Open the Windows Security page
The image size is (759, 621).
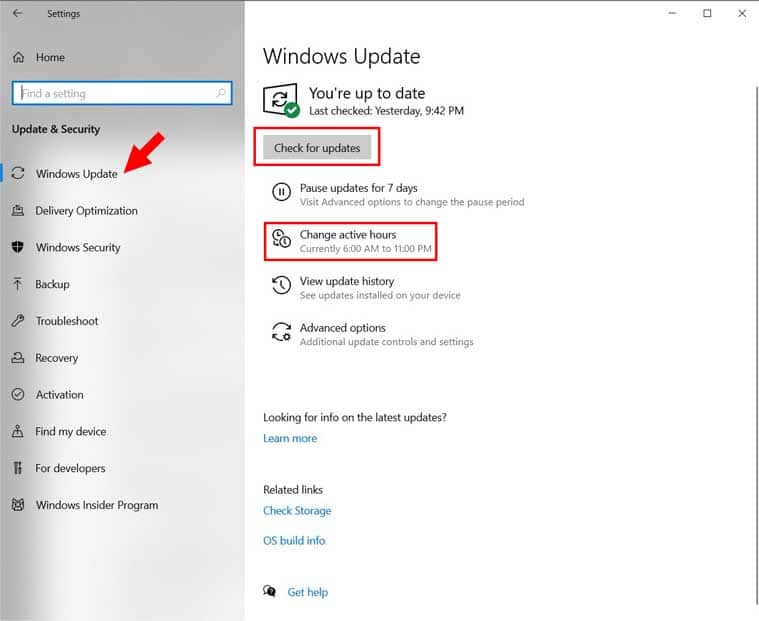point(78,247)
